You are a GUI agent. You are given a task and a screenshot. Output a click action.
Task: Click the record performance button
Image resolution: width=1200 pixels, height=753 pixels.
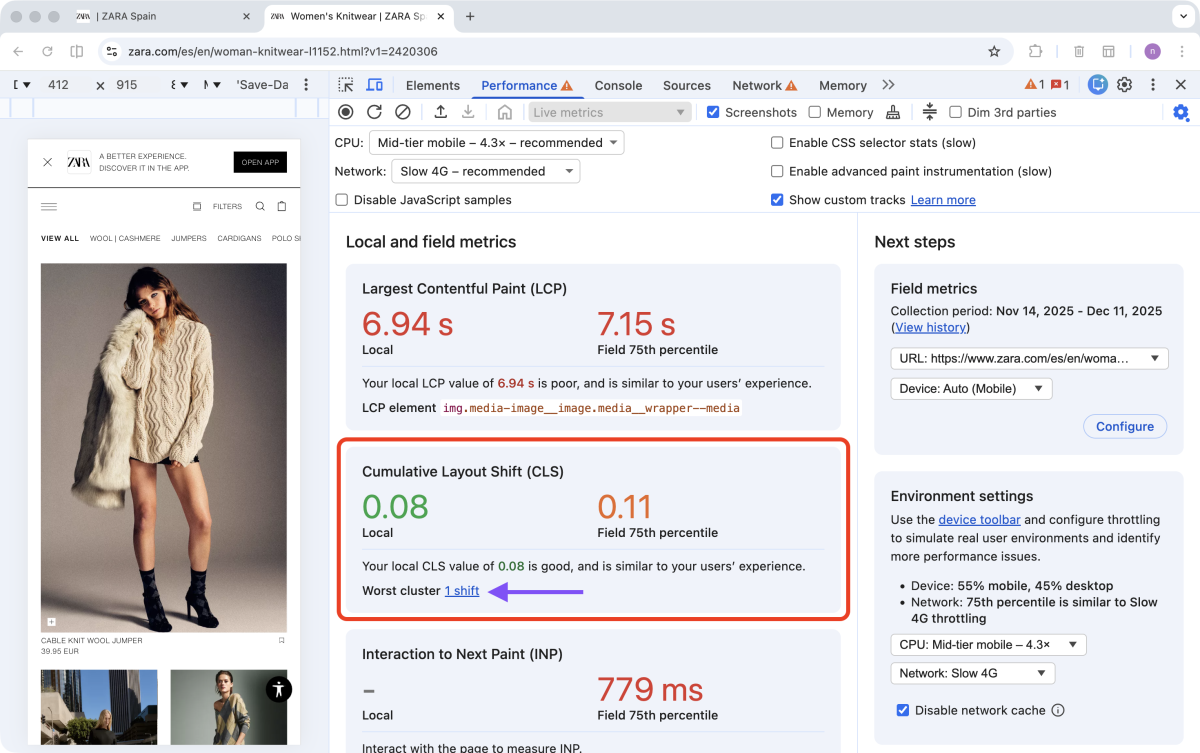(345, 112)
